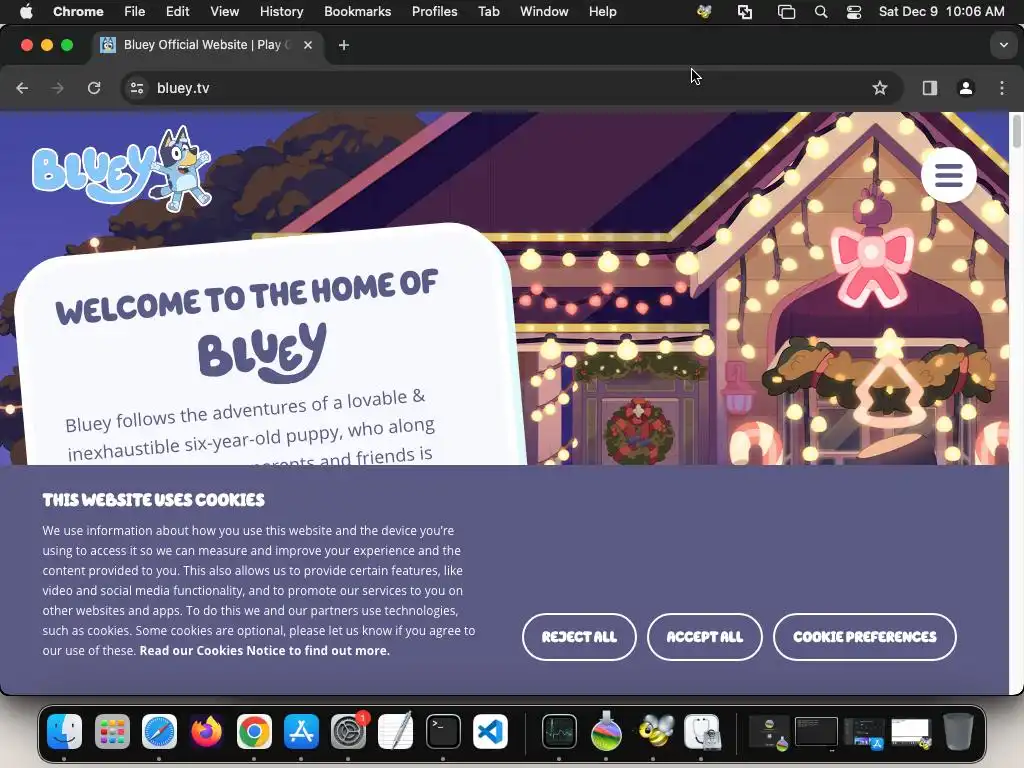Screen dimensions: 1024x768
Task: Open Terminal from the Dock
Action: [443, 731]
